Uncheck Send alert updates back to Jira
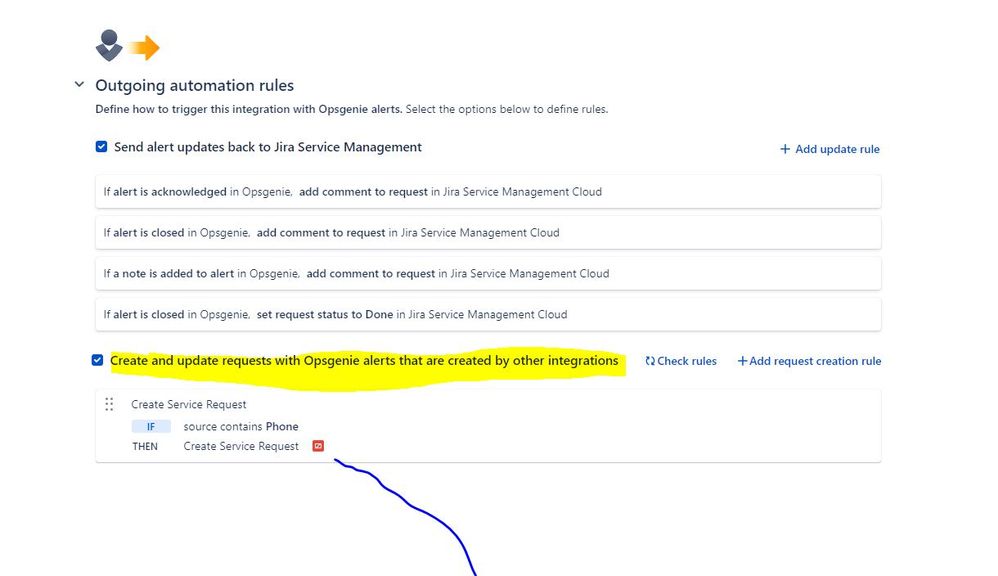The width and height of the screenshot is (998, 576). click(x=101, y=147)
